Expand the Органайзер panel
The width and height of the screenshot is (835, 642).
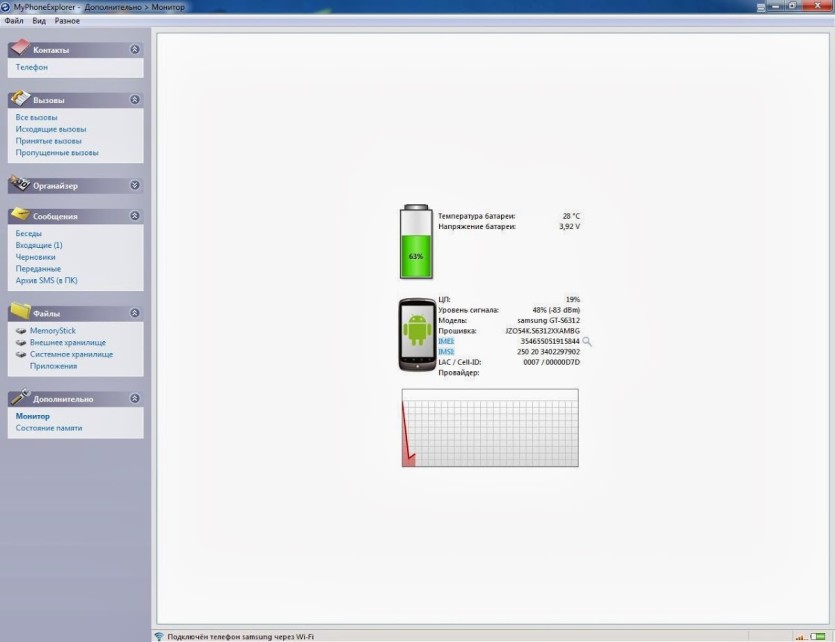(135, 185)
